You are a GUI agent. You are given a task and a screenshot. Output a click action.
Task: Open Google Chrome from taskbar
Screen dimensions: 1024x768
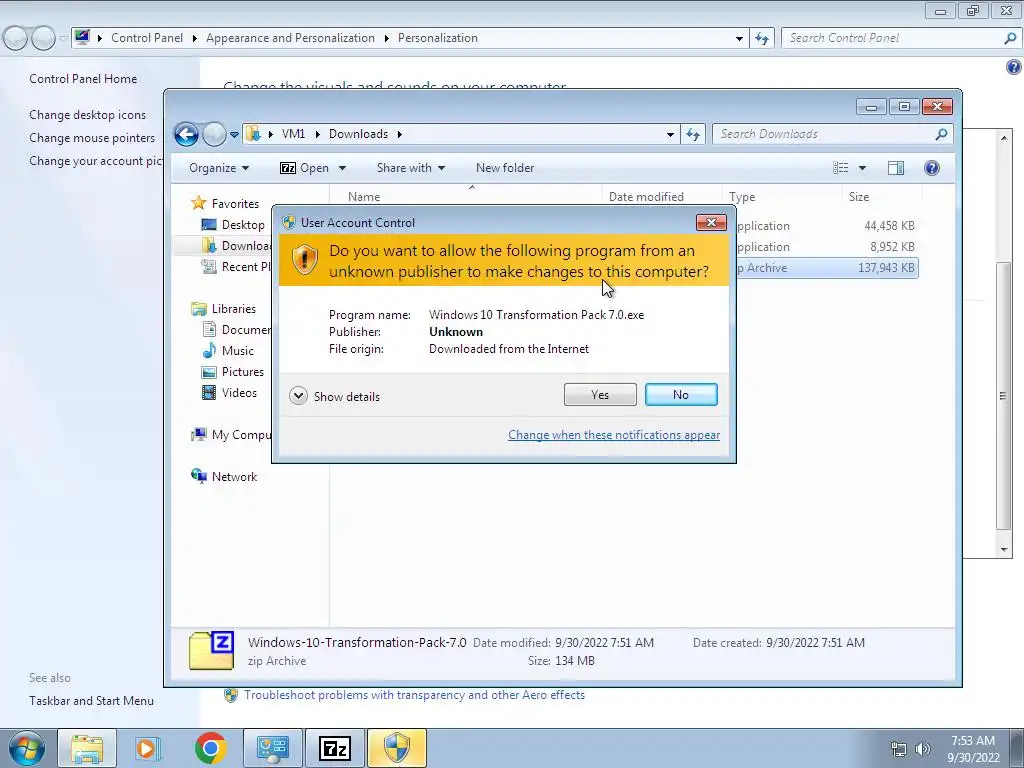(210, 748)
